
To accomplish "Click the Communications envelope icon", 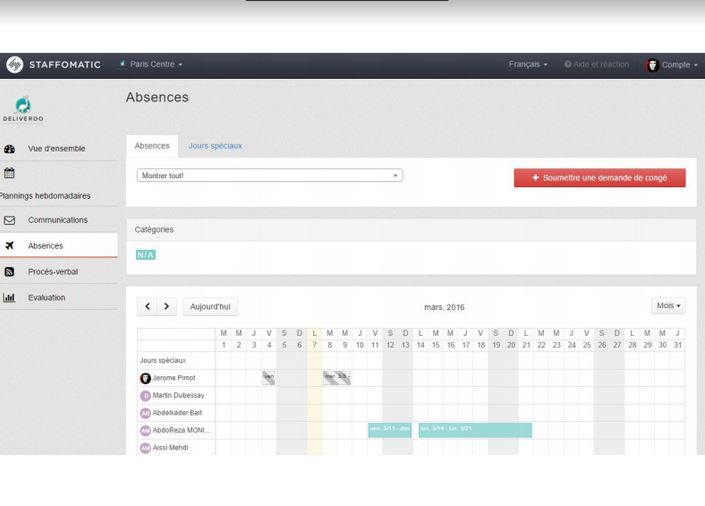I will (10, 220).
